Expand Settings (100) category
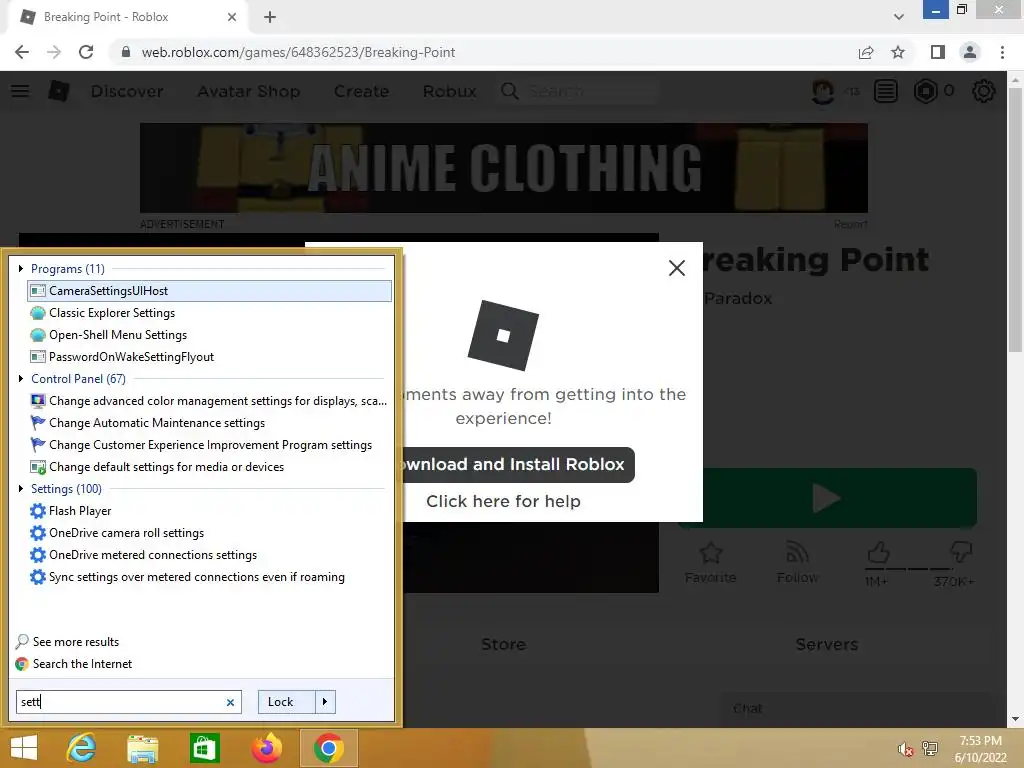The height and width of the screenshot is (768, 1024). coord(21,488)
